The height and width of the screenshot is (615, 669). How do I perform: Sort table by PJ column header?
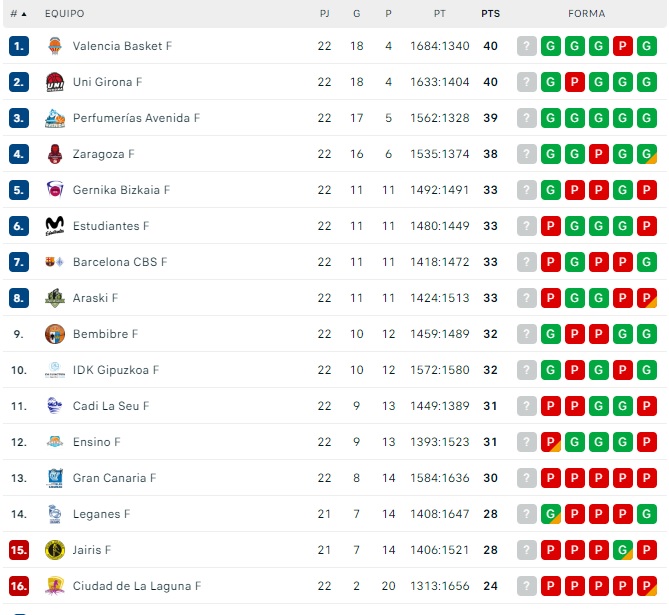[x=324, y=14]
